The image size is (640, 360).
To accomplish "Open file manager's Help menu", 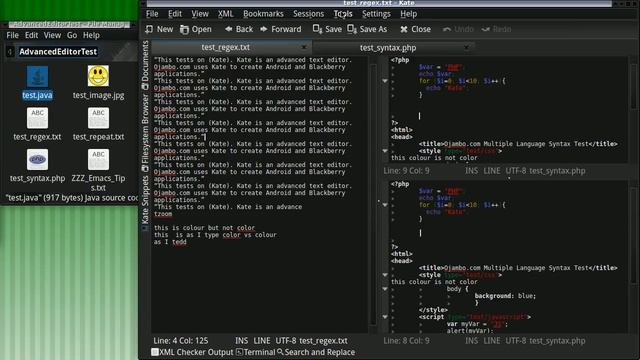I will click(91, 35).
